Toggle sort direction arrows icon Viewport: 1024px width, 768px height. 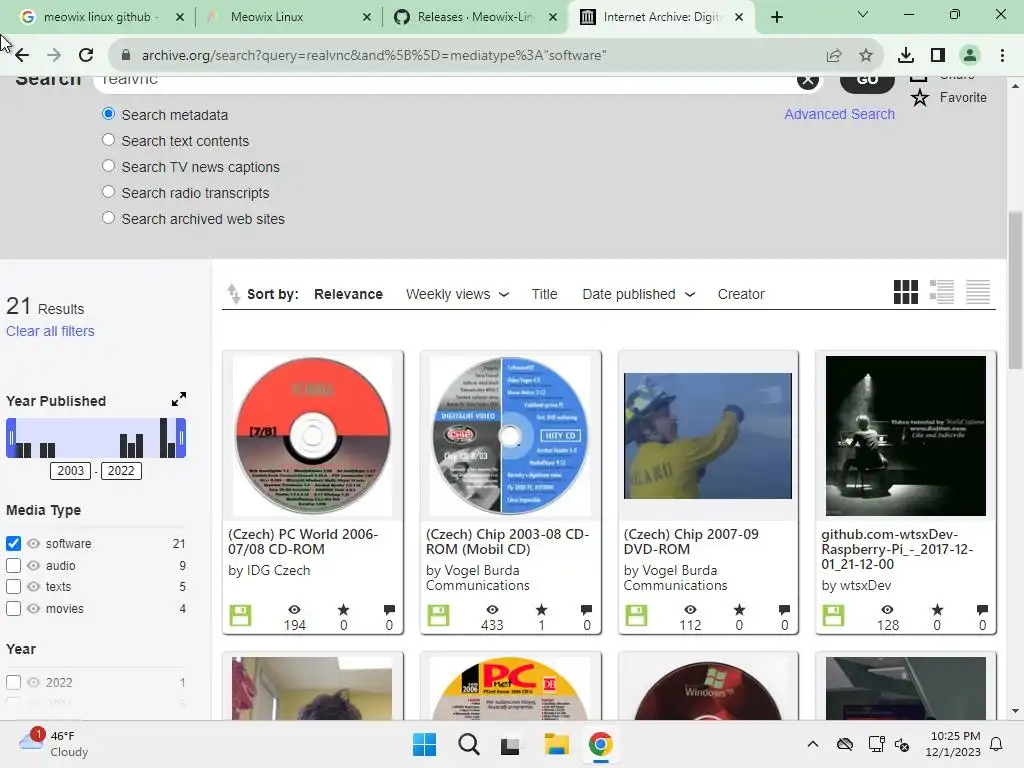233,294
